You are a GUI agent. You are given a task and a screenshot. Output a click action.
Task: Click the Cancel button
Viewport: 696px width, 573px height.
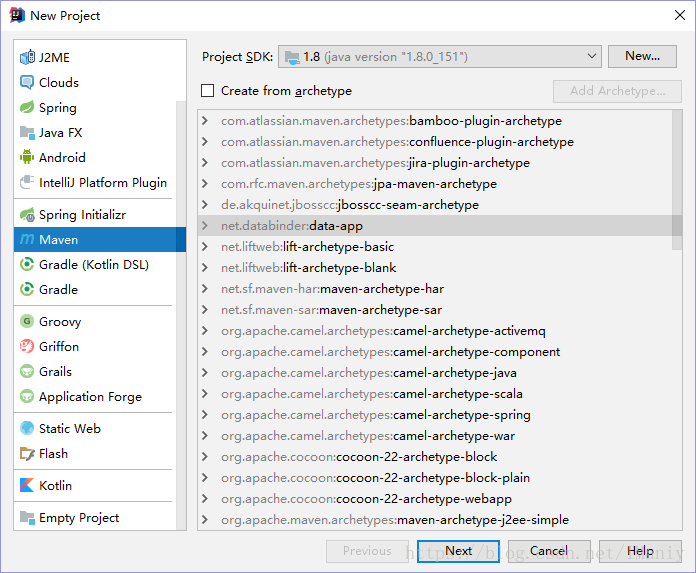click(x=549, y=551)
